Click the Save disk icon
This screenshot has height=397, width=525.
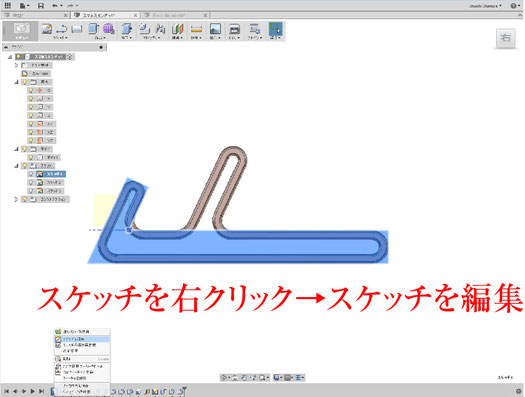point(41,6)
